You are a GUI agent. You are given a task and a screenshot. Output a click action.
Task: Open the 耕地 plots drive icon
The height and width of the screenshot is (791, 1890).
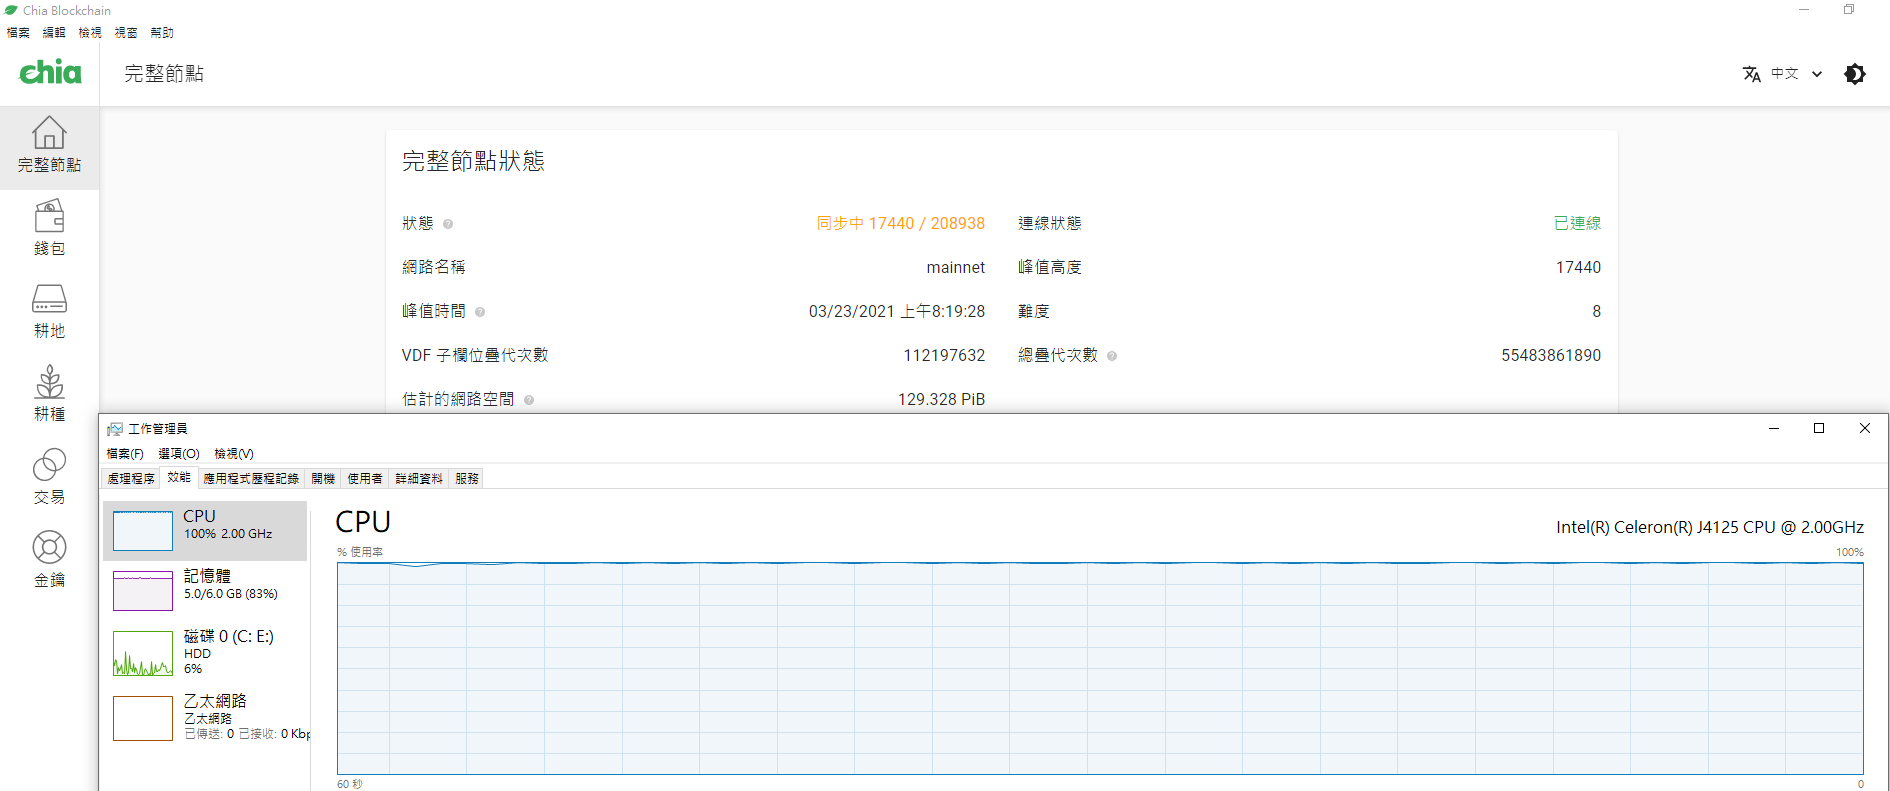[x=49, y=298]
